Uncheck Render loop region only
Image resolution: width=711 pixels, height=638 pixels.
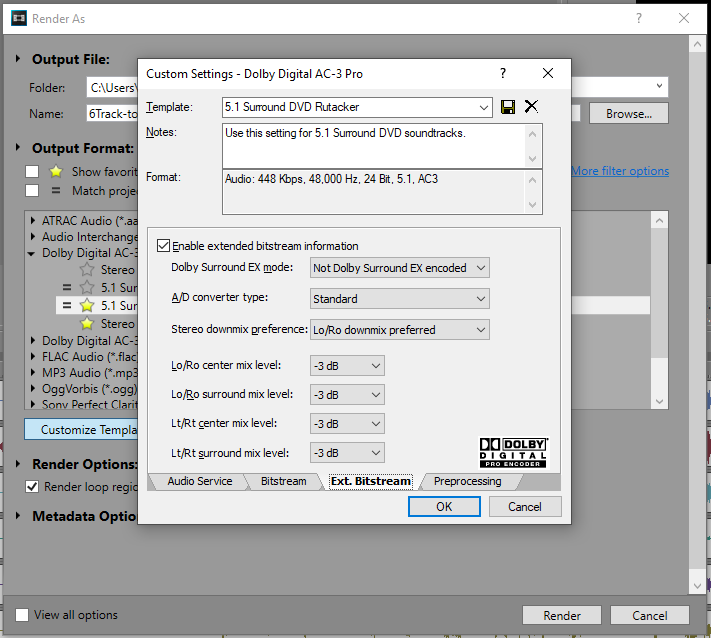pos(32,487)
